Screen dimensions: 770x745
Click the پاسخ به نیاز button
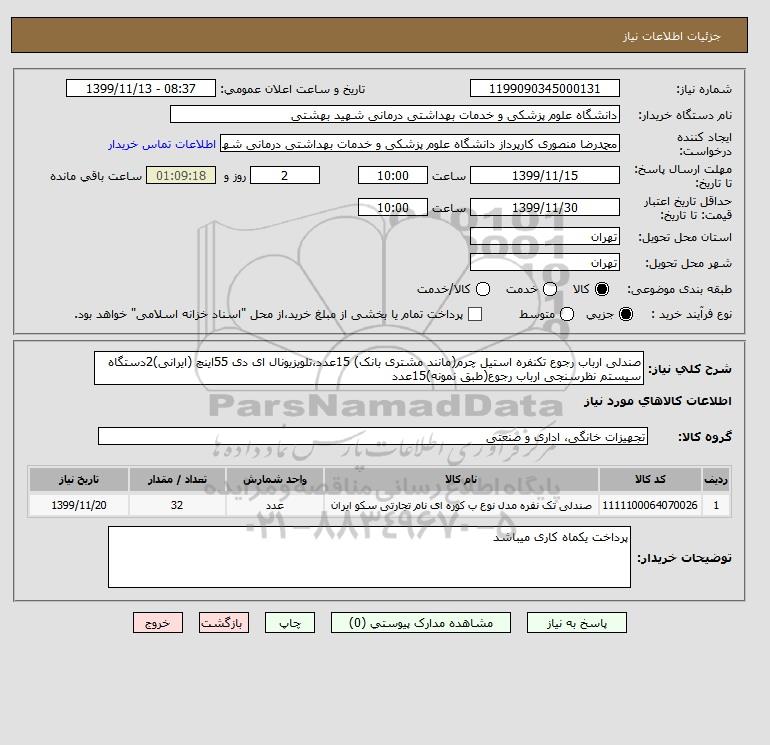(x=577, y=623)
